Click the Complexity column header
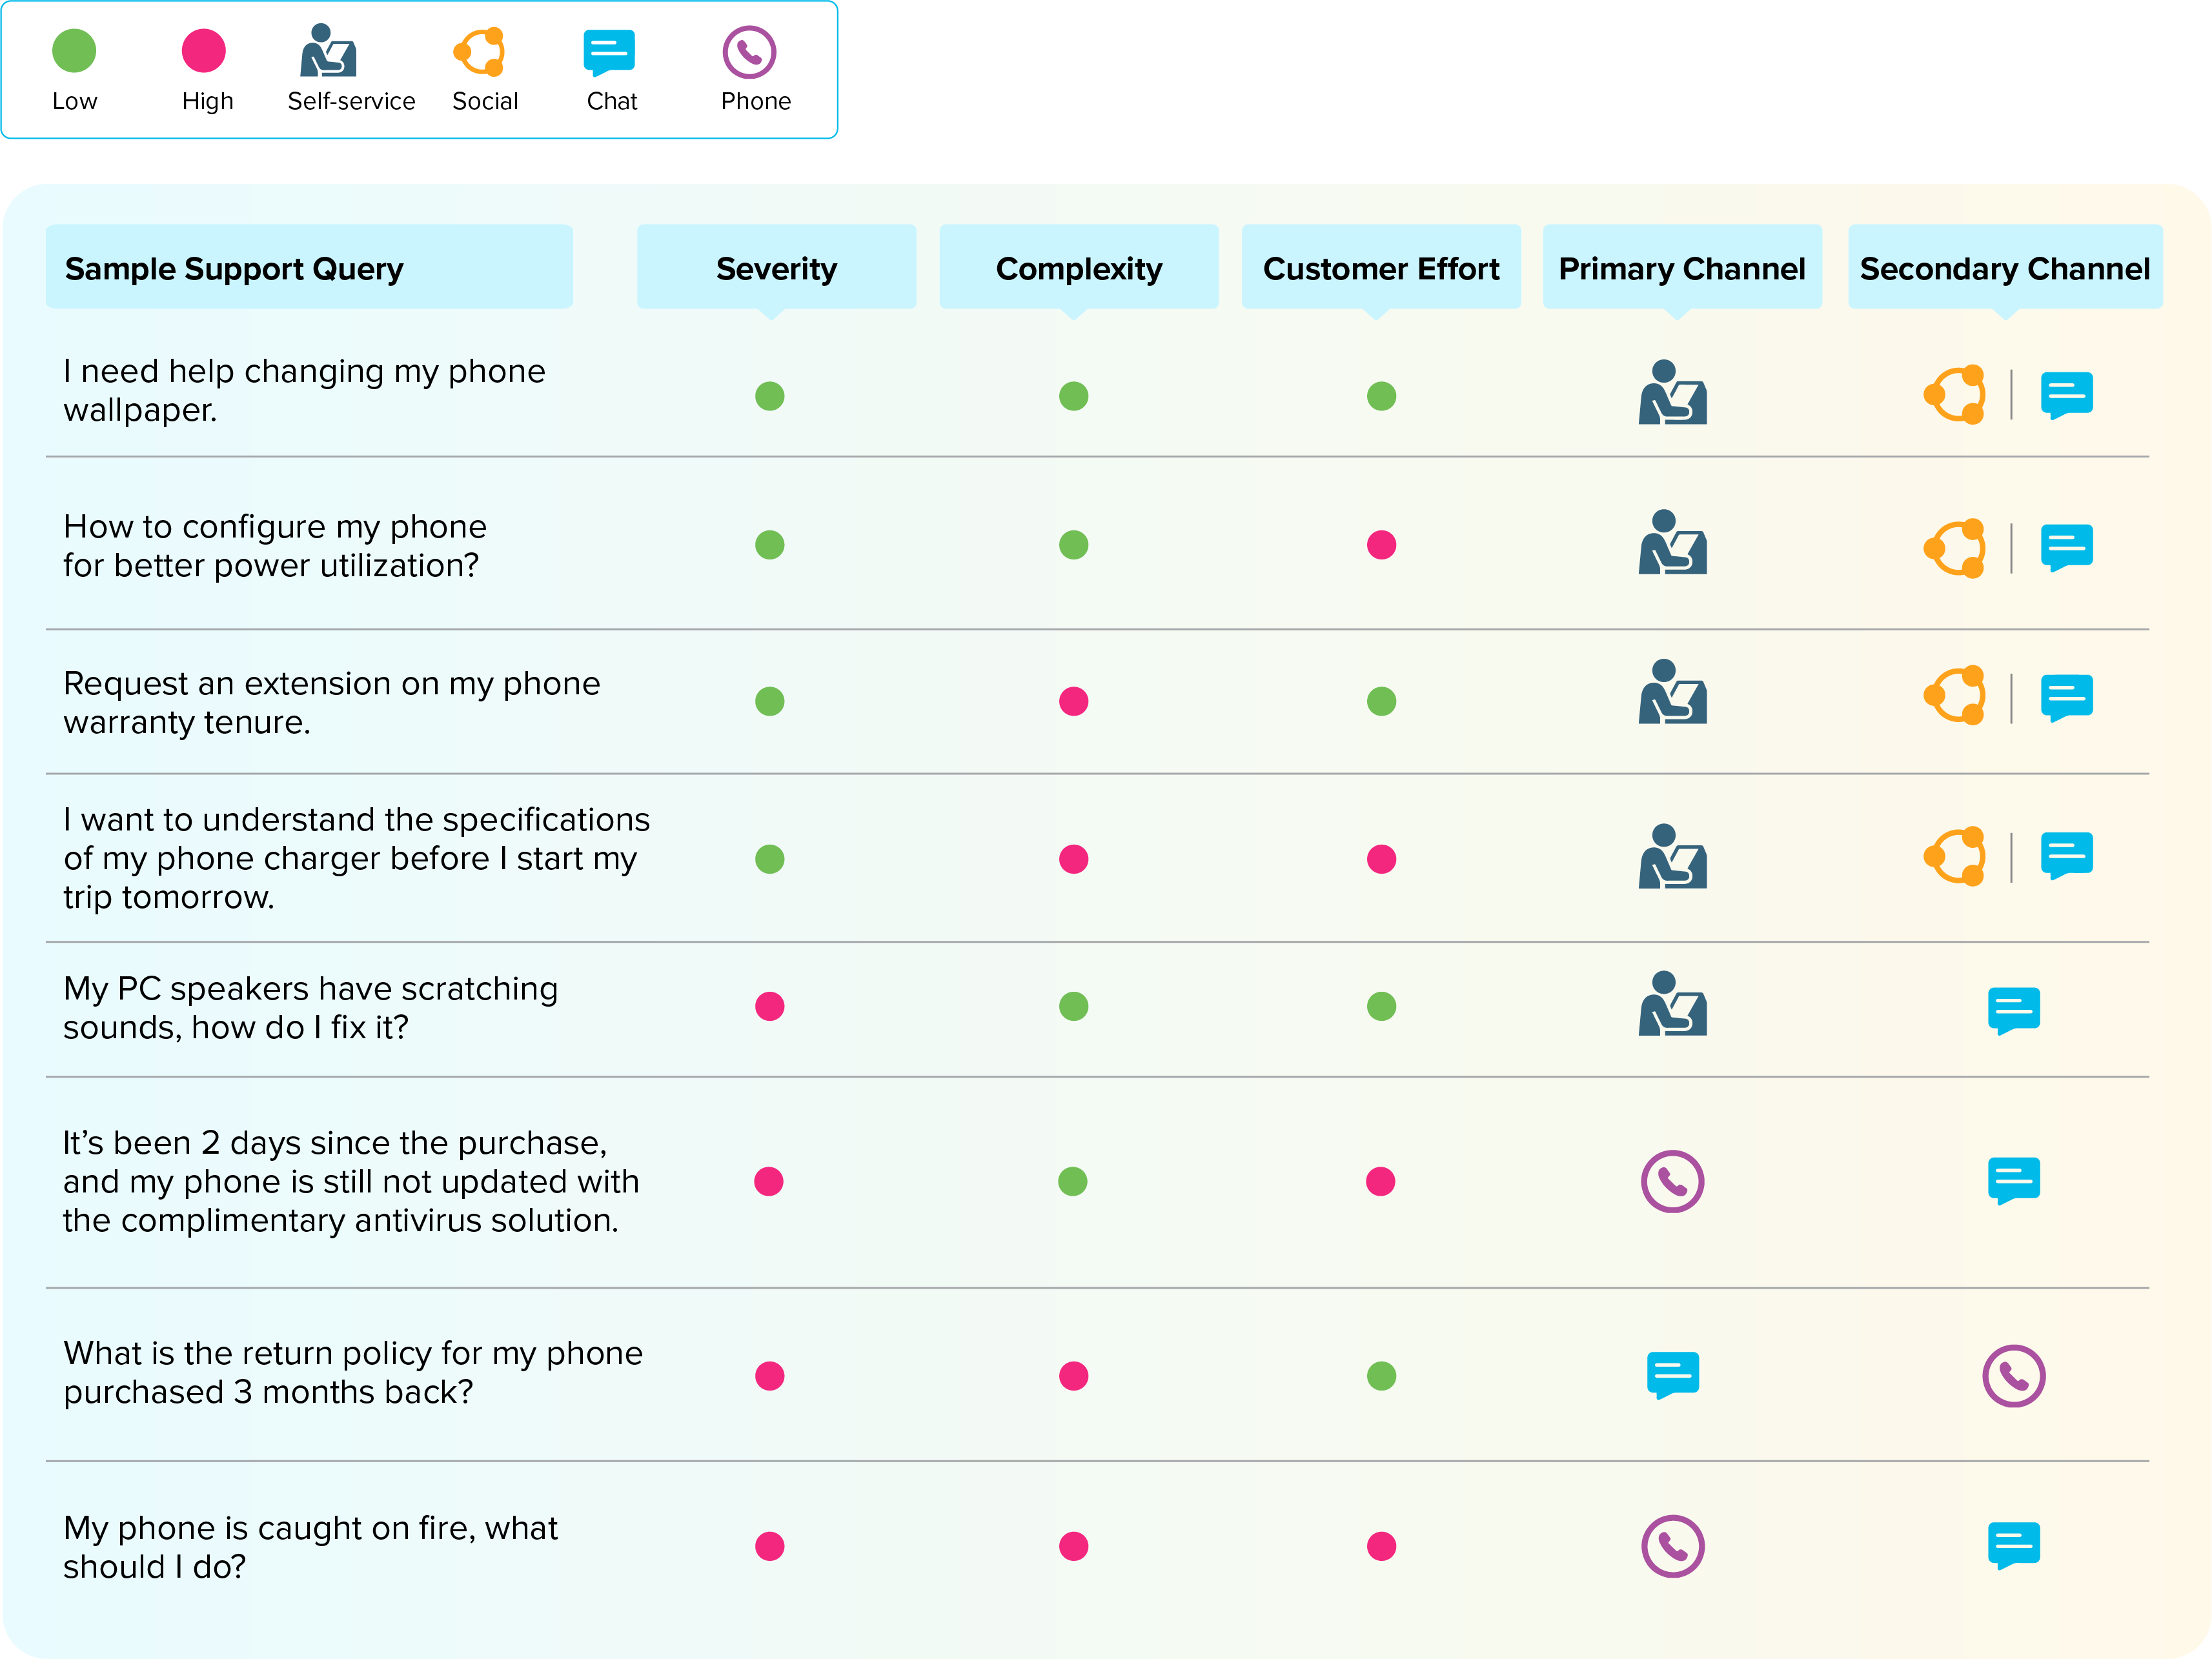The image size is (2212, 1659). (1079, 267)
